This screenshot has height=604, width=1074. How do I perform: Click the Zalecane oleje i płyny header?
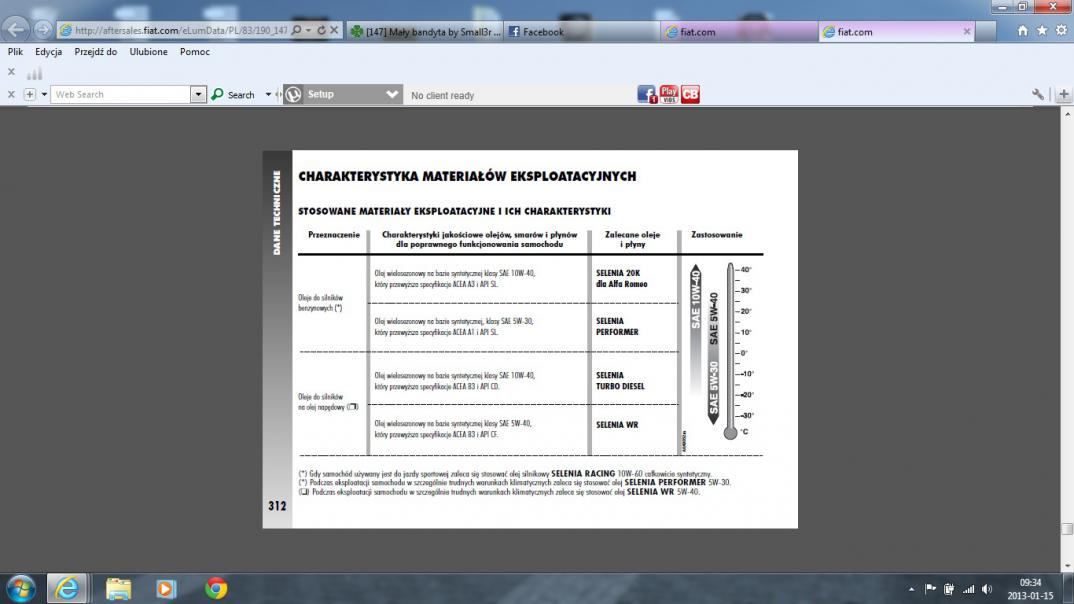click(x=632, y=239)
